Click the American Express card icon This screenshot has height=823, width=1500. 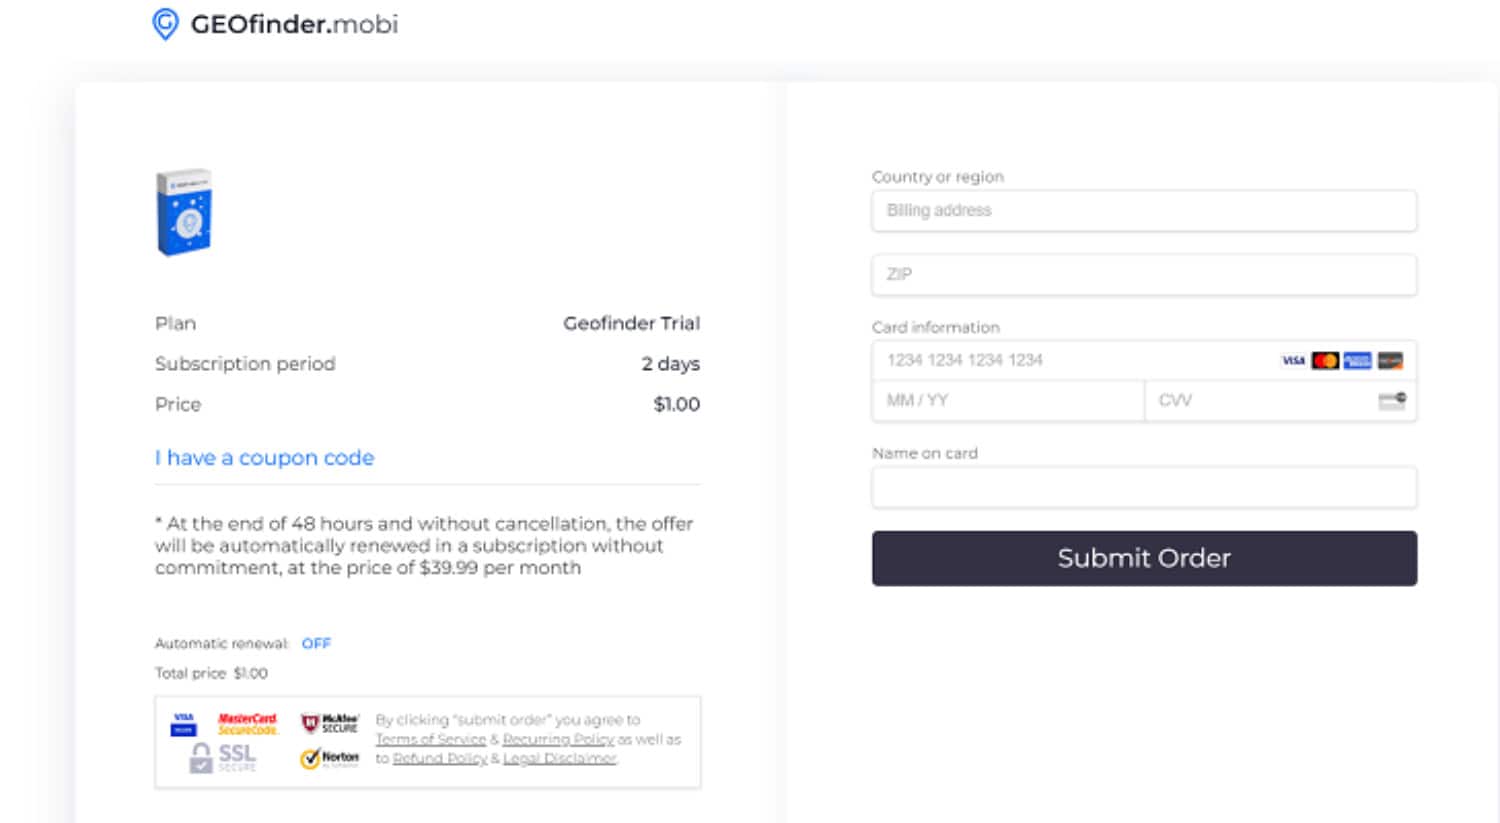coord(1357,360)
